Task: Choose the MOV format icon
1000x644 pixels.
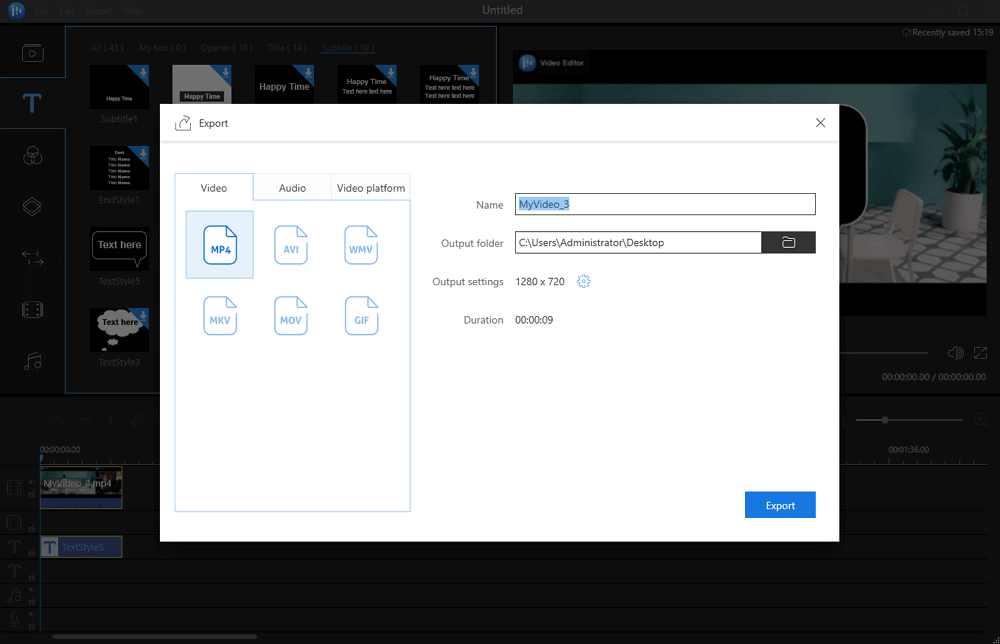Action: (x=291, y=316)
